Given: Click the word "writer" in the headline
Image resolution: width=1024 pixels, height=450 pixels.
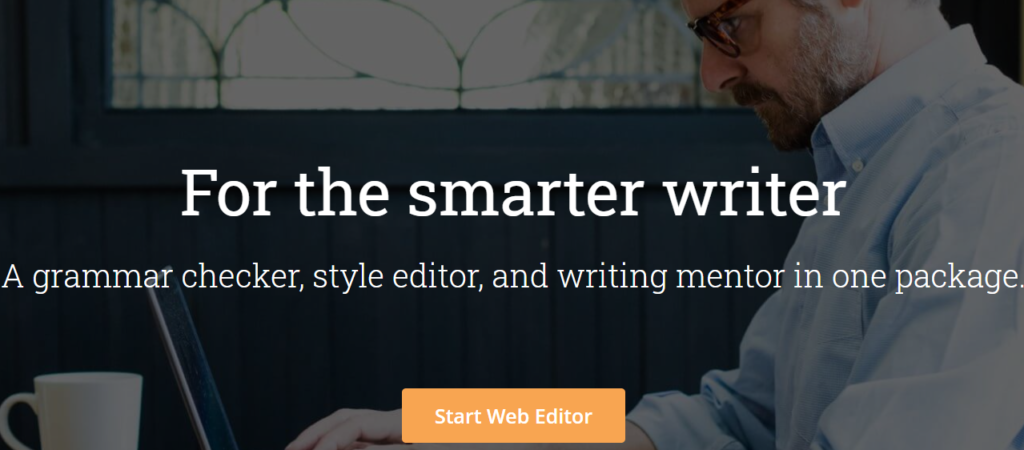Looking at the screenshot, I should (757, 193).
